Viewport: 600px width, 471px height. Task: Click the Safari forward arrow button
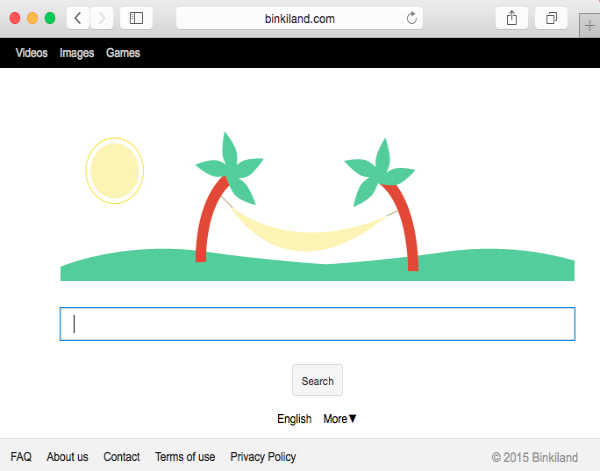pos(102,18)
